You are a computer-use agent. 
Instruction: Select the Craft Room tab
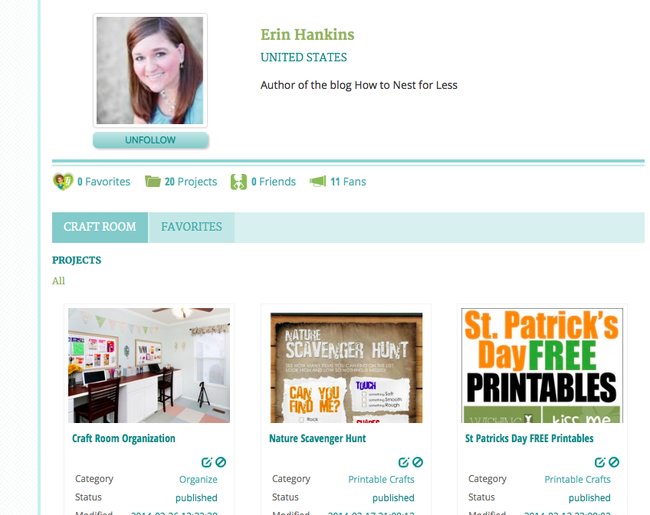pyautogui.click(x=100, y=227)
